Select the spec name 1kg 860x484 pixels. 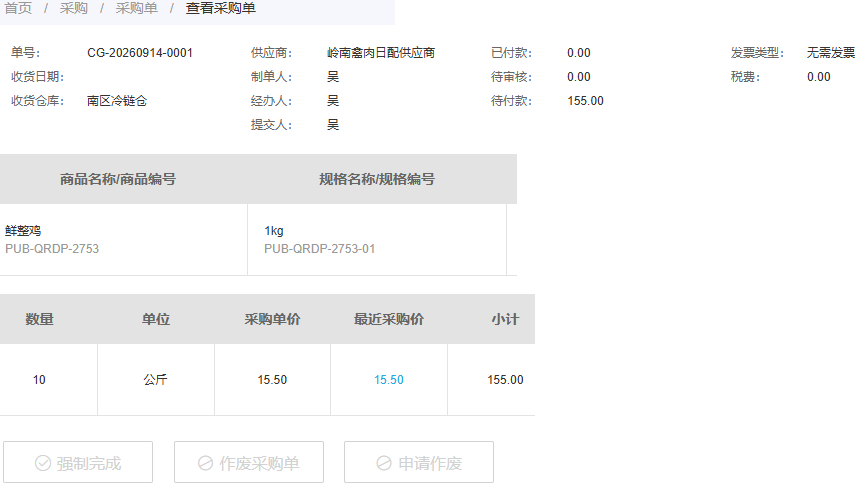coord(274,231)
